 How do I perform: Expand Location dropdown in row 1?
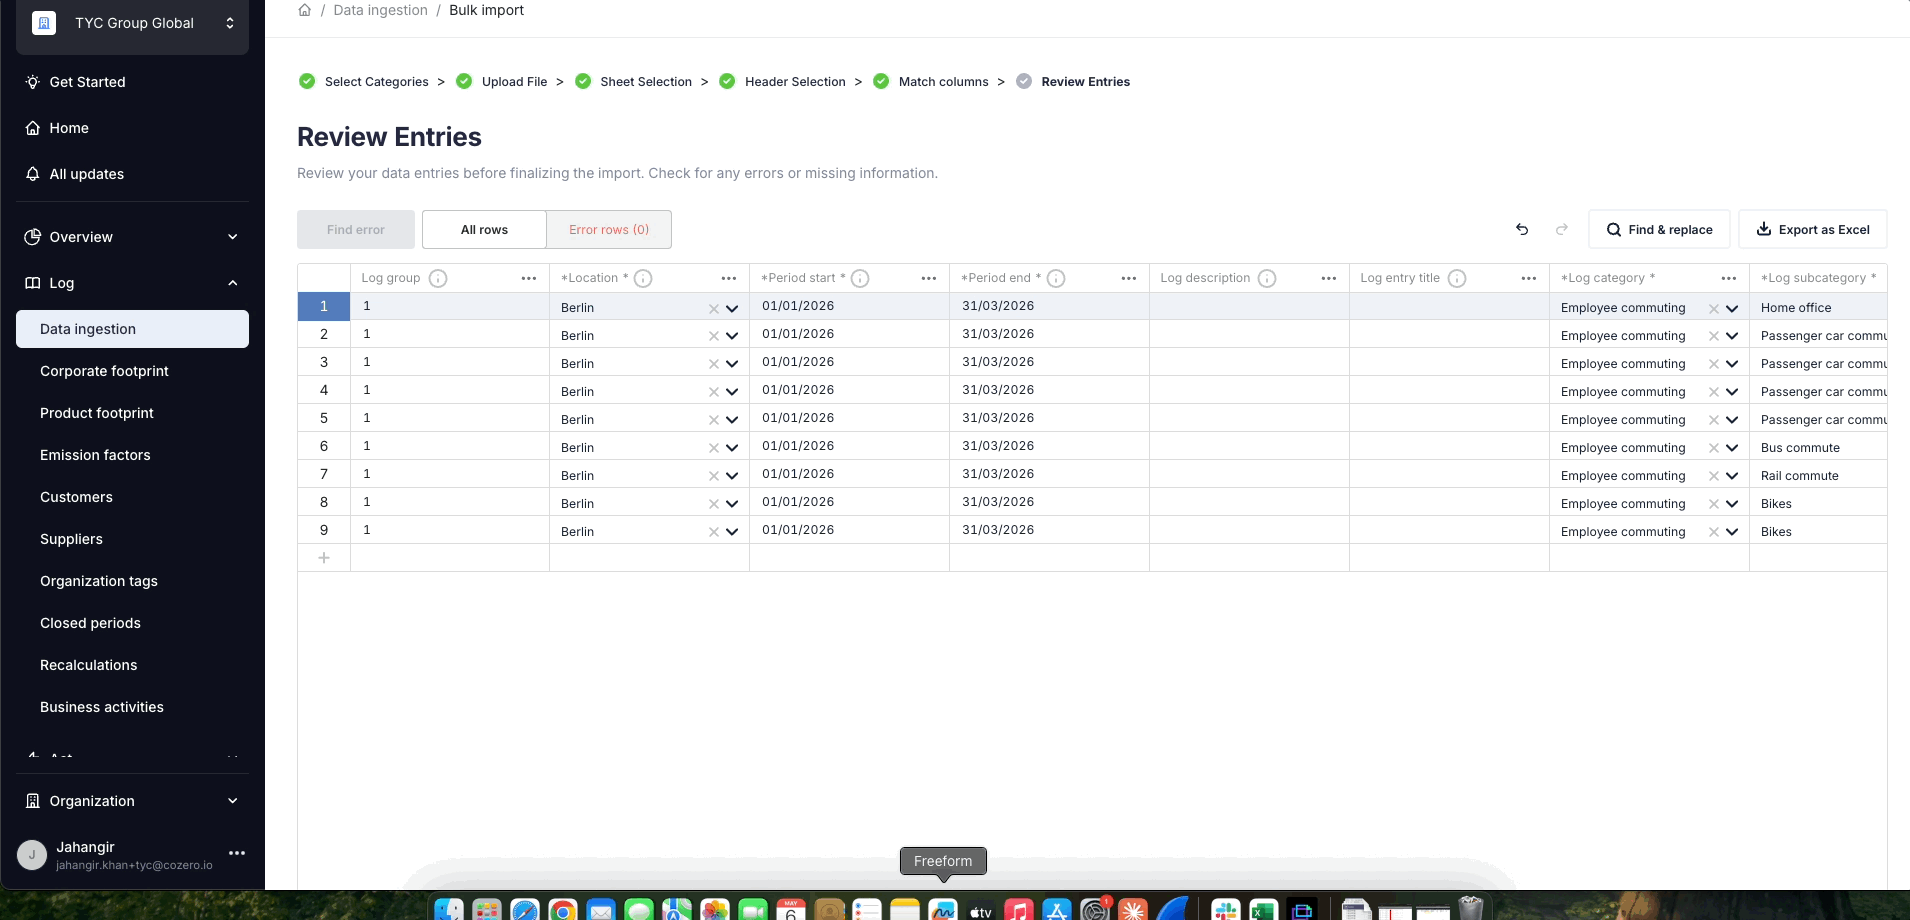[x=732, y=308]
